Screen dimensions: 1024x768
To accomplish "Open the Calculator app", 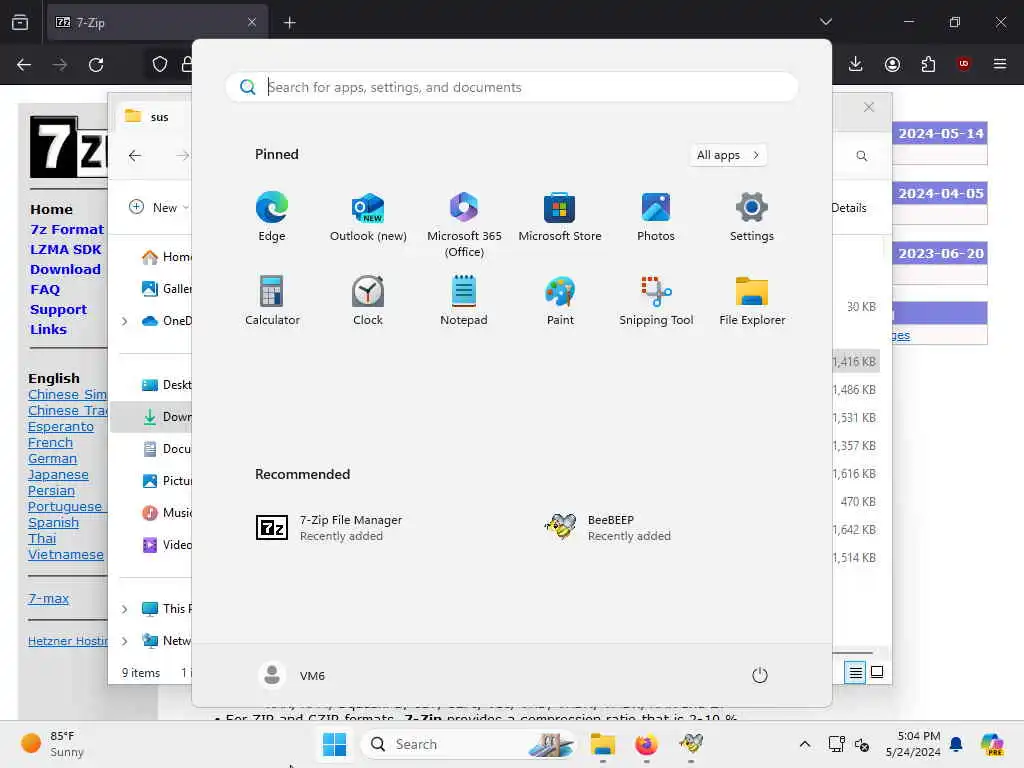I will coord(272,300).
